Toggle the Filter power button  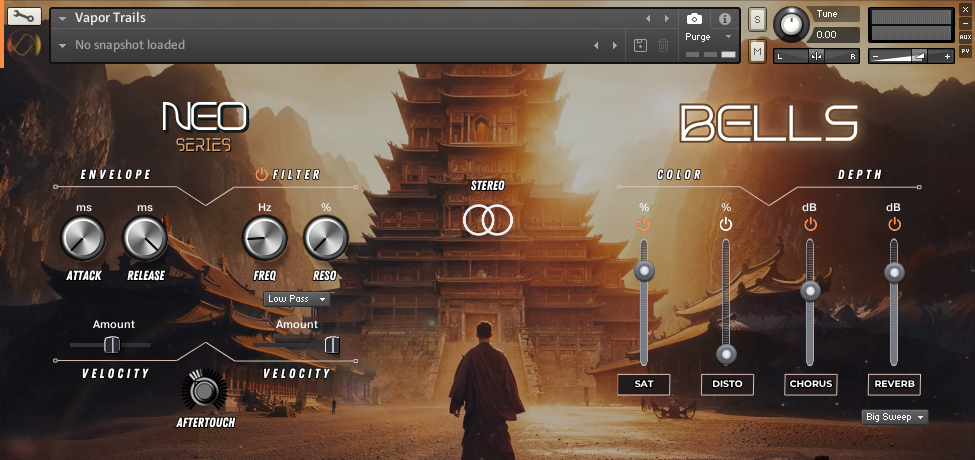[262, 174]
